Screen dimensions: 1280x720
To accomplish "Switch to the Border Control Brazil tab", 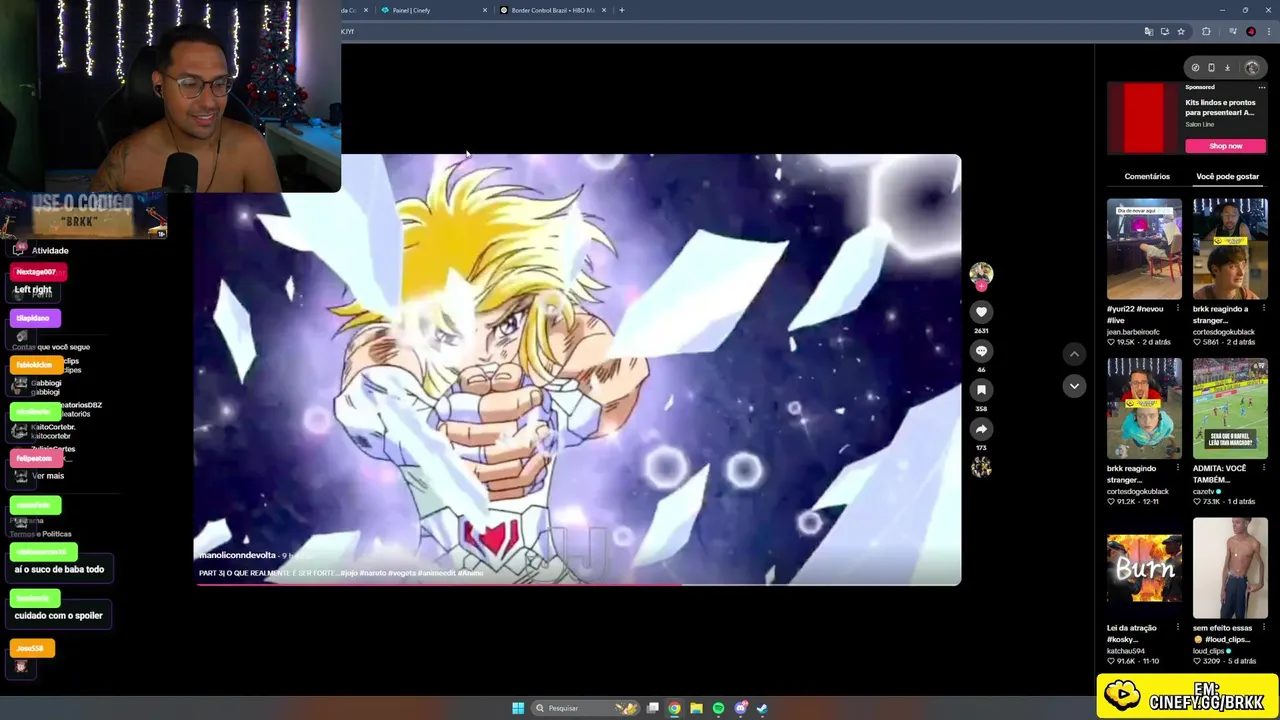I will [x=552, y=10].
